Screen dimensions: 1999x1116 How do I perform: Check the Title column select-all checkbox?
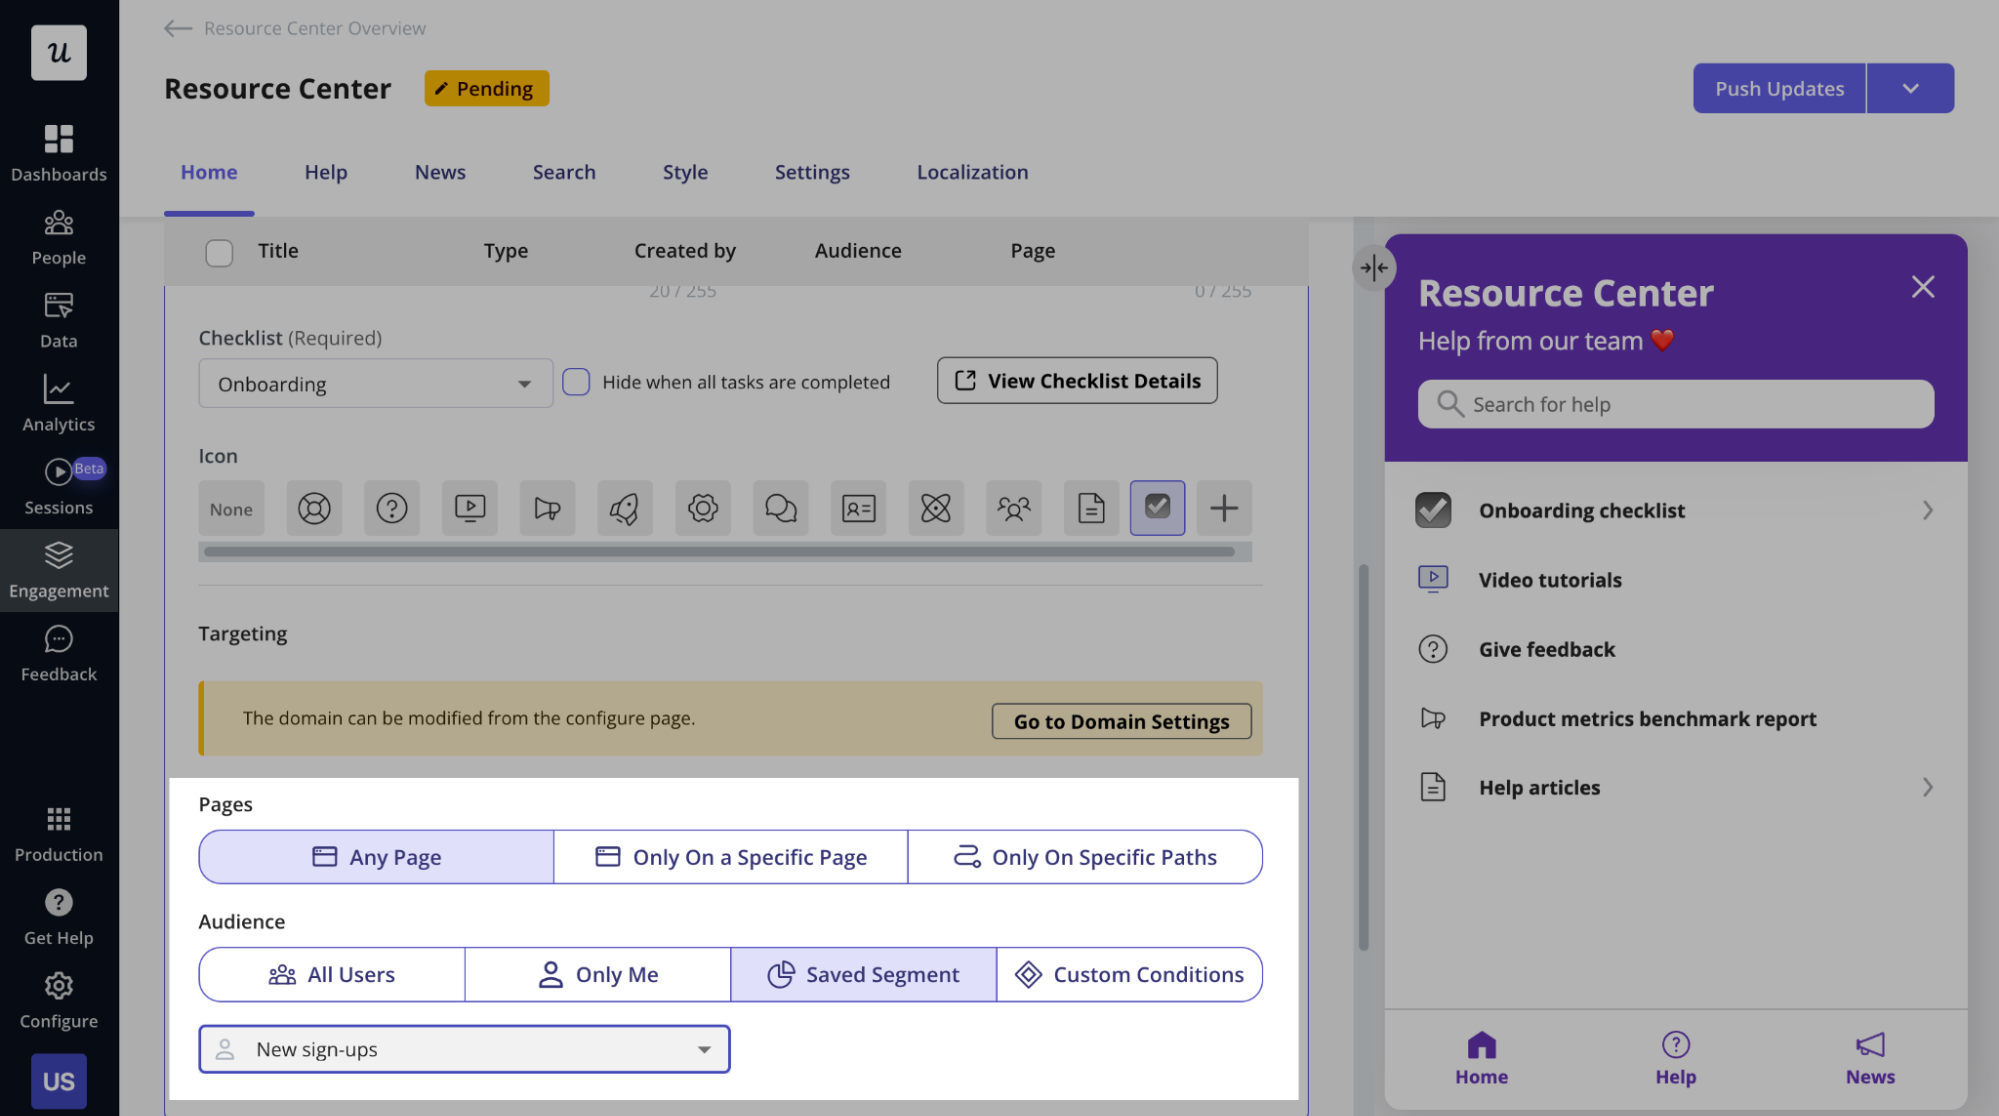(x=219, y=252)
